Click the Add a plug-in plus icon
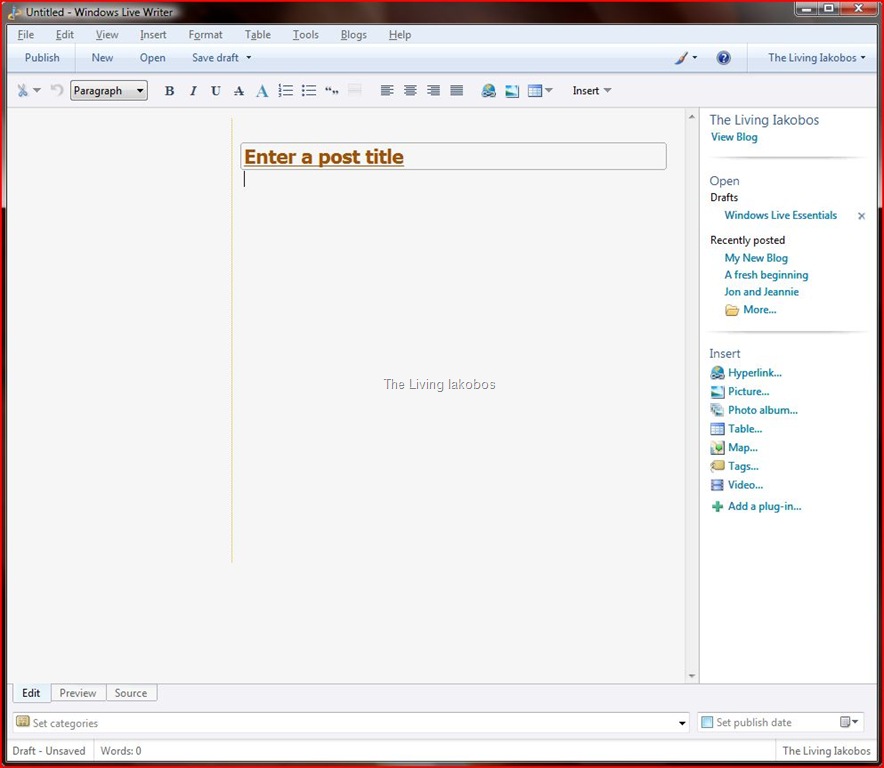884x768 pixels. point(717,506)
